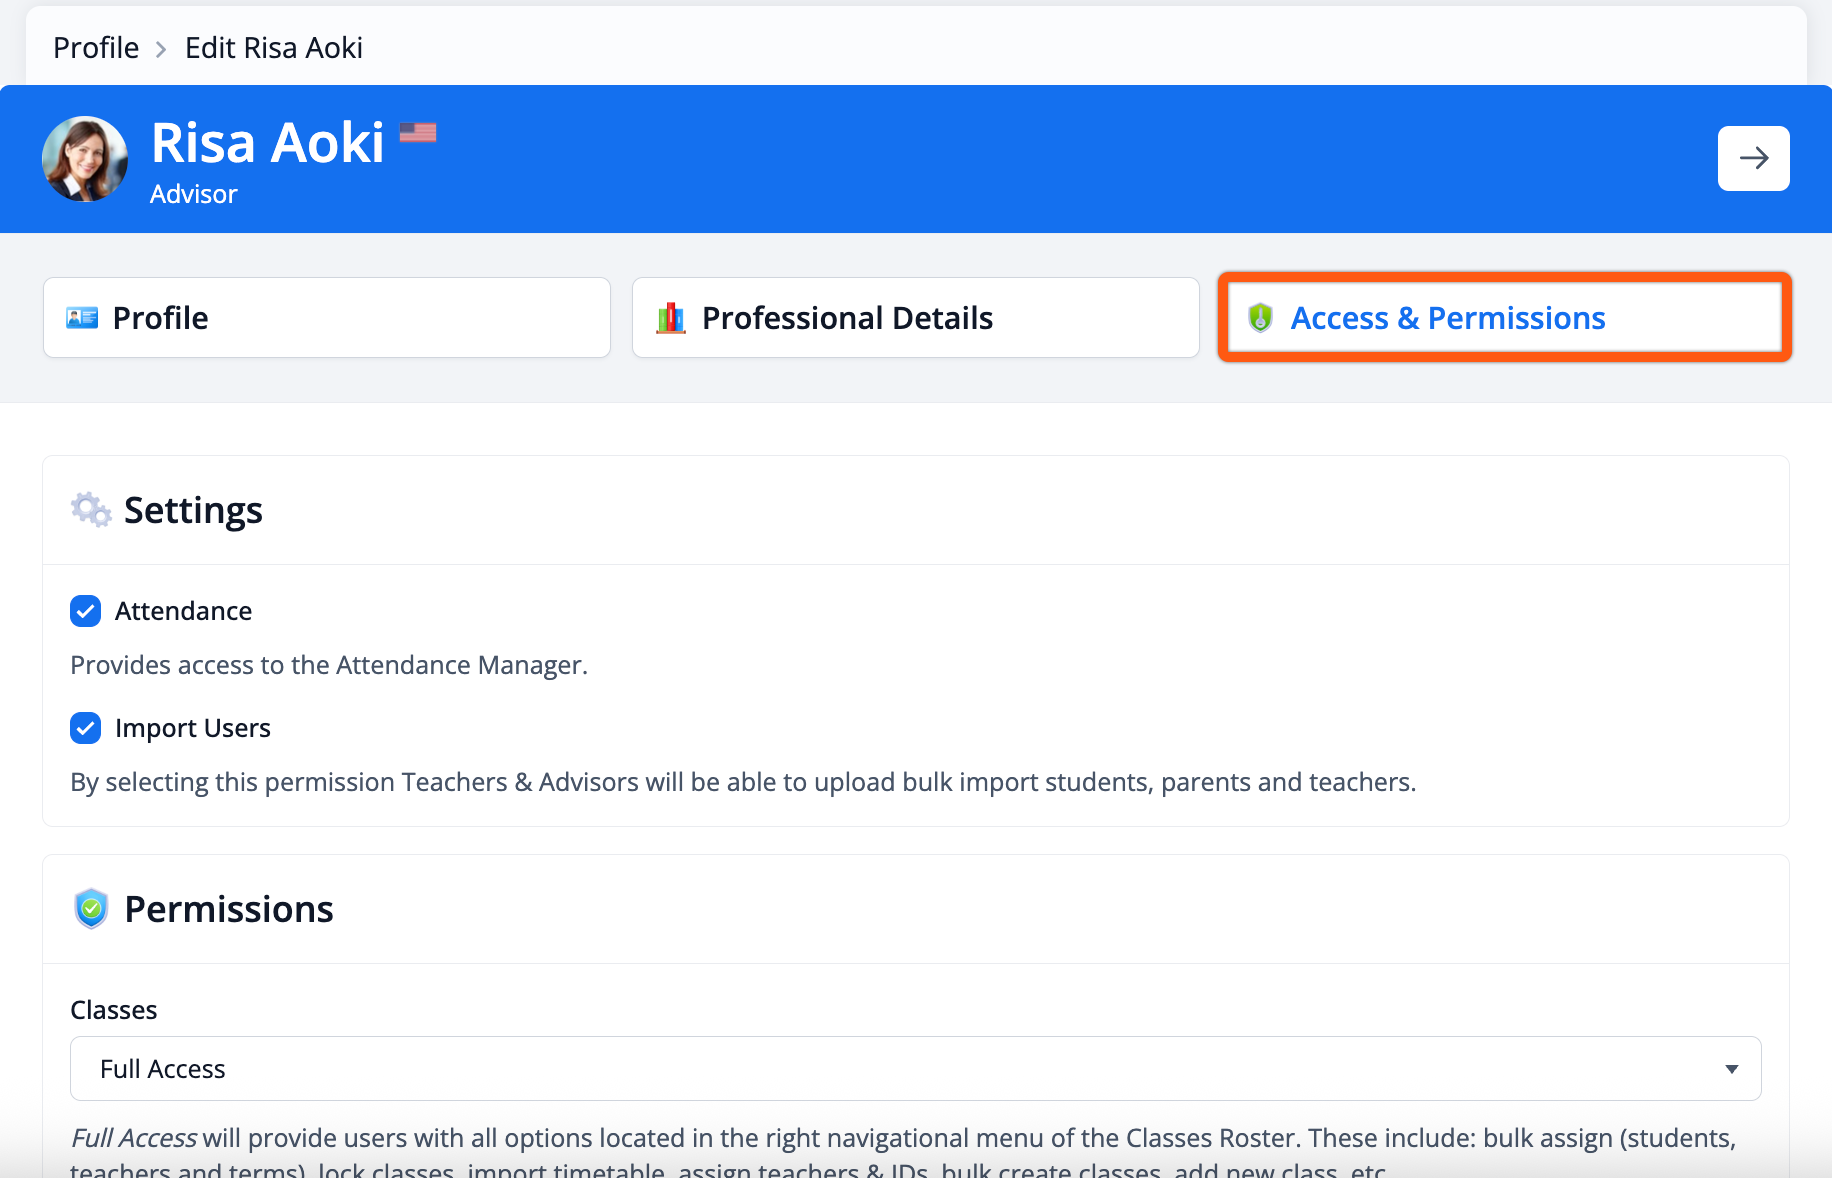The height and width of the screenshot is (1178, 1832).
Task: Go to Profile via breadcrumb link
Action: pyautogui.click(x=96, y=48)
